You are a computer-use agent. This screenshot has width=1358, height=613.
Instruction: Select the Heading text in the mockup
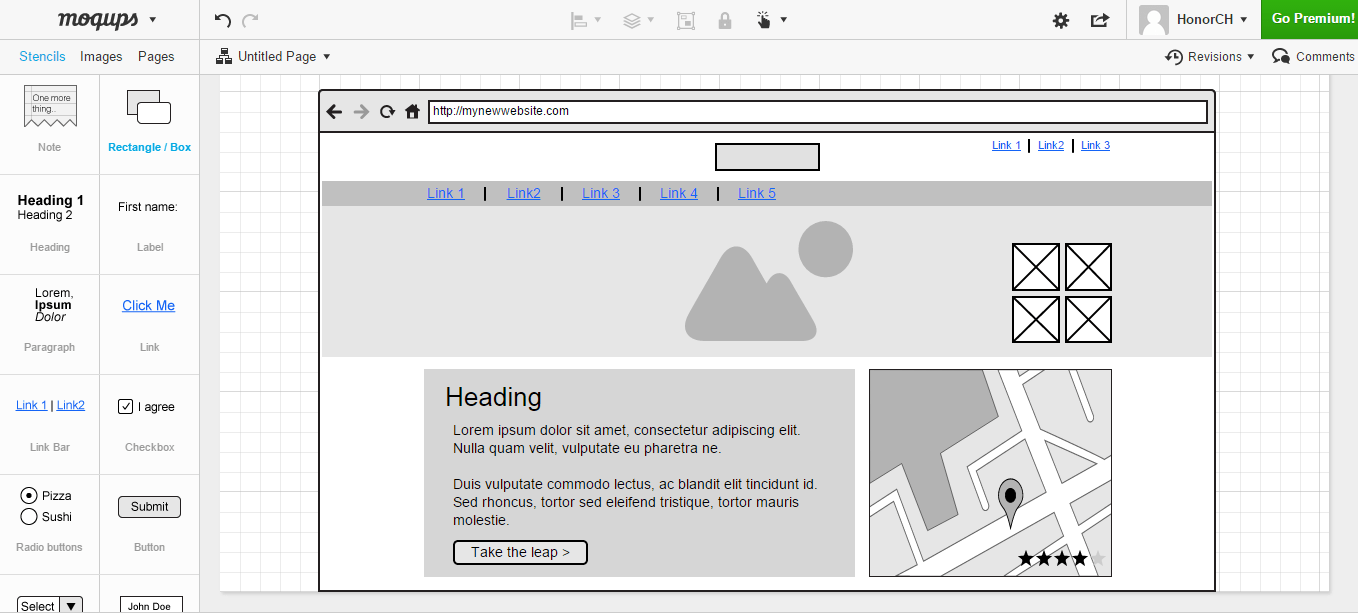point(493,397)
